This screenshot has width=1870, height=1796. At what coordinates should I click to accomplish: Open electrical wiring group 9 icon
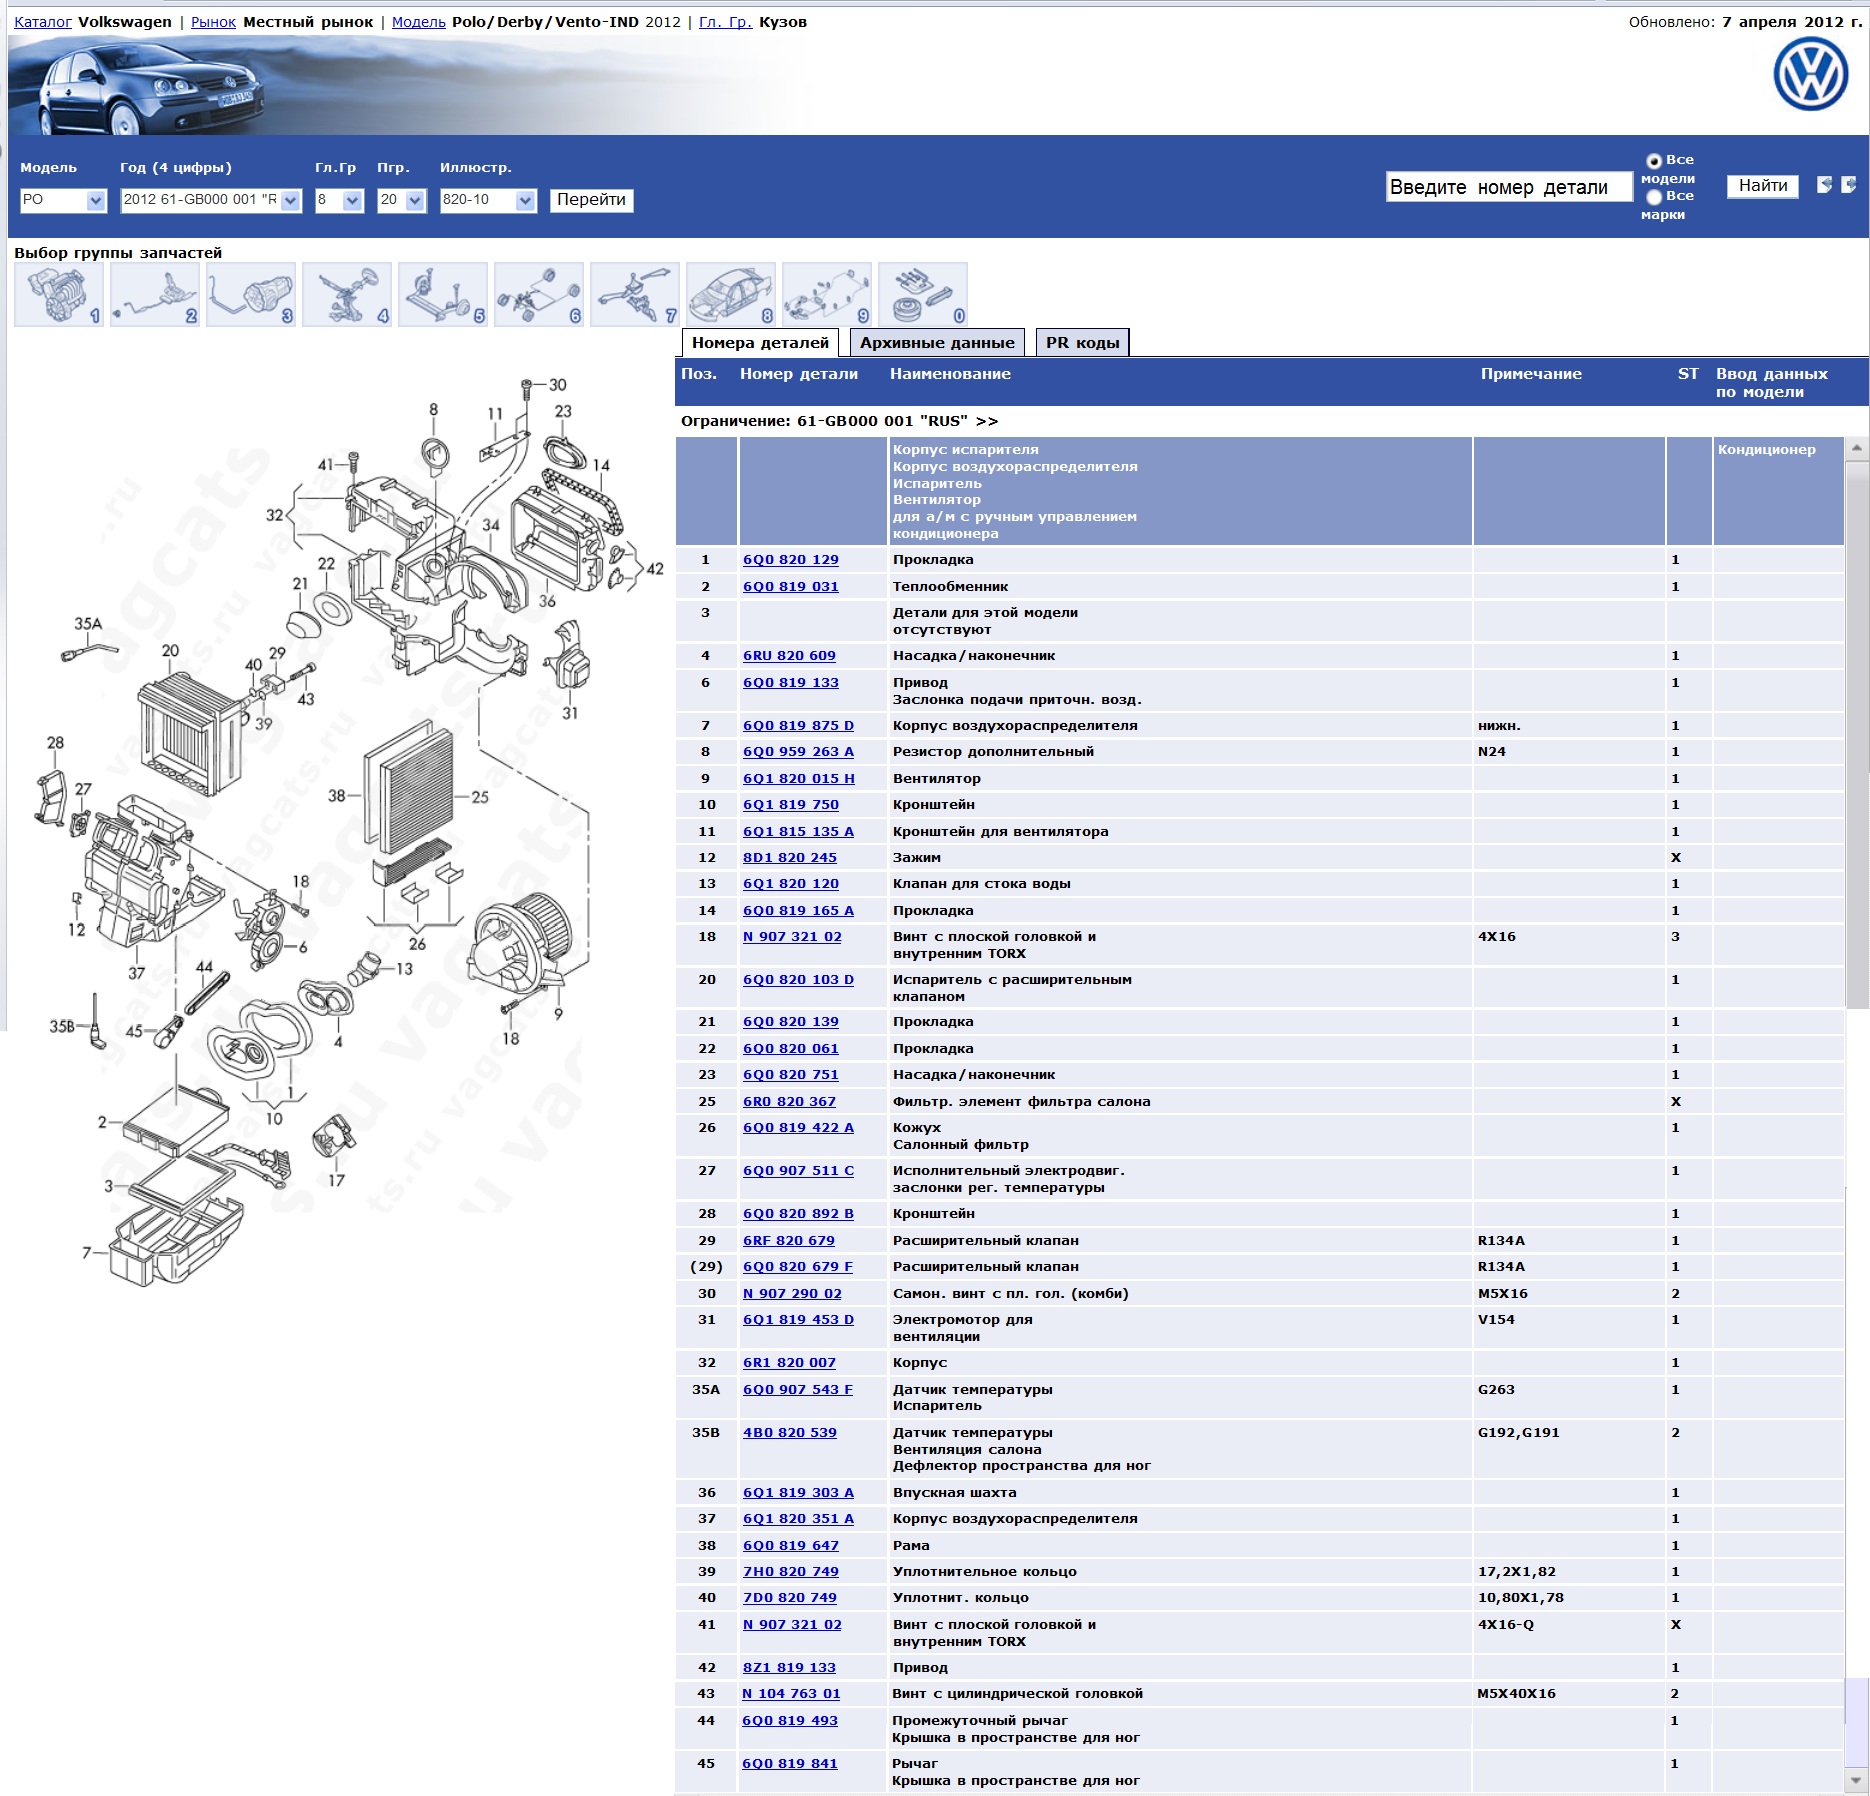[x=826, y=295]
